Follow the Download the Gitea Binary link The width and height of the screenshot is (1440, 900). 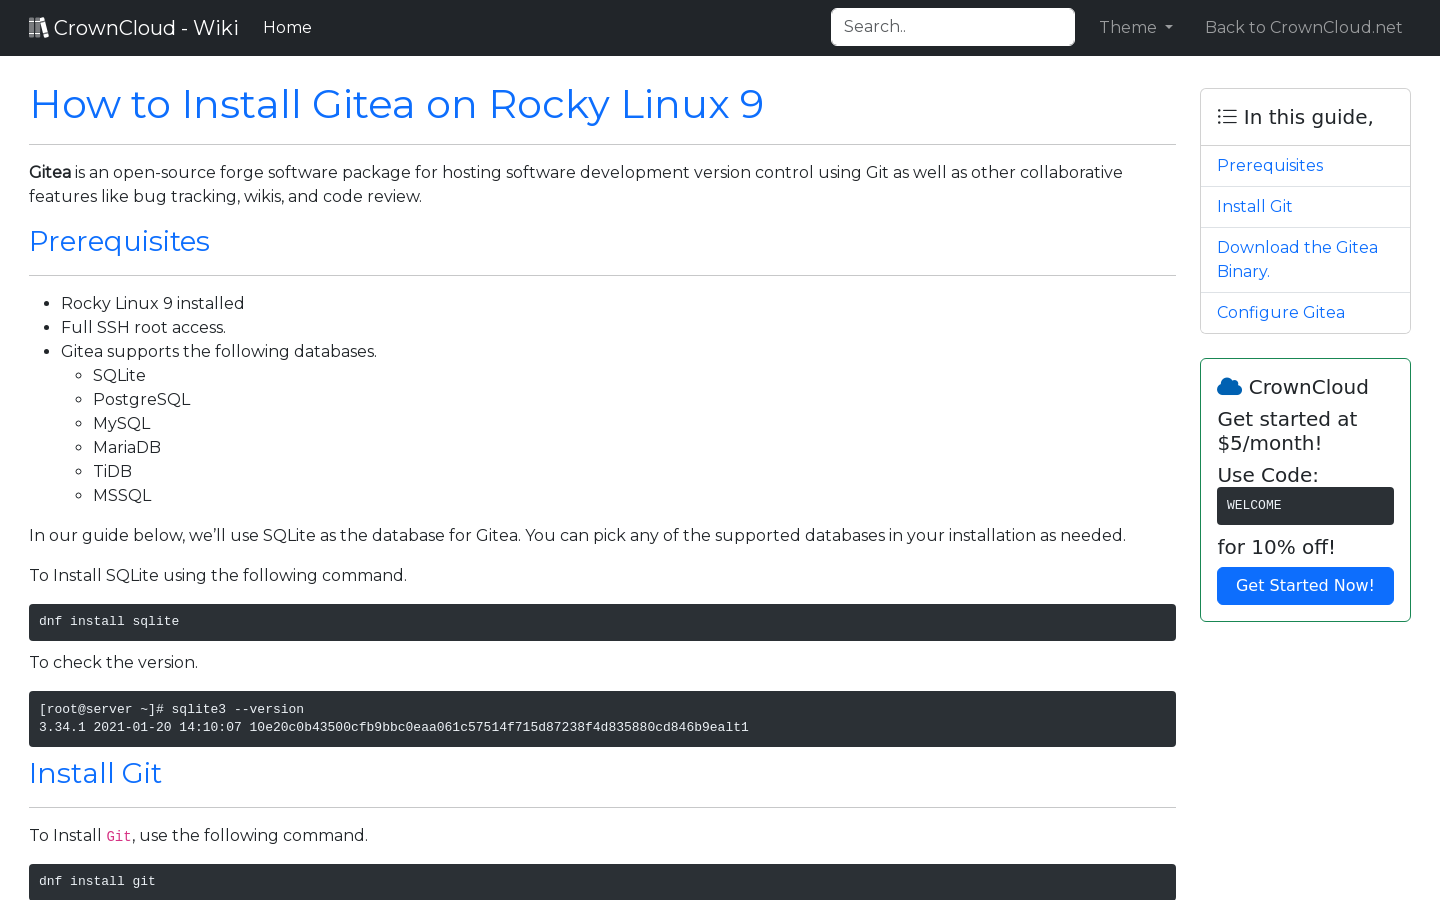point(1297,259)
